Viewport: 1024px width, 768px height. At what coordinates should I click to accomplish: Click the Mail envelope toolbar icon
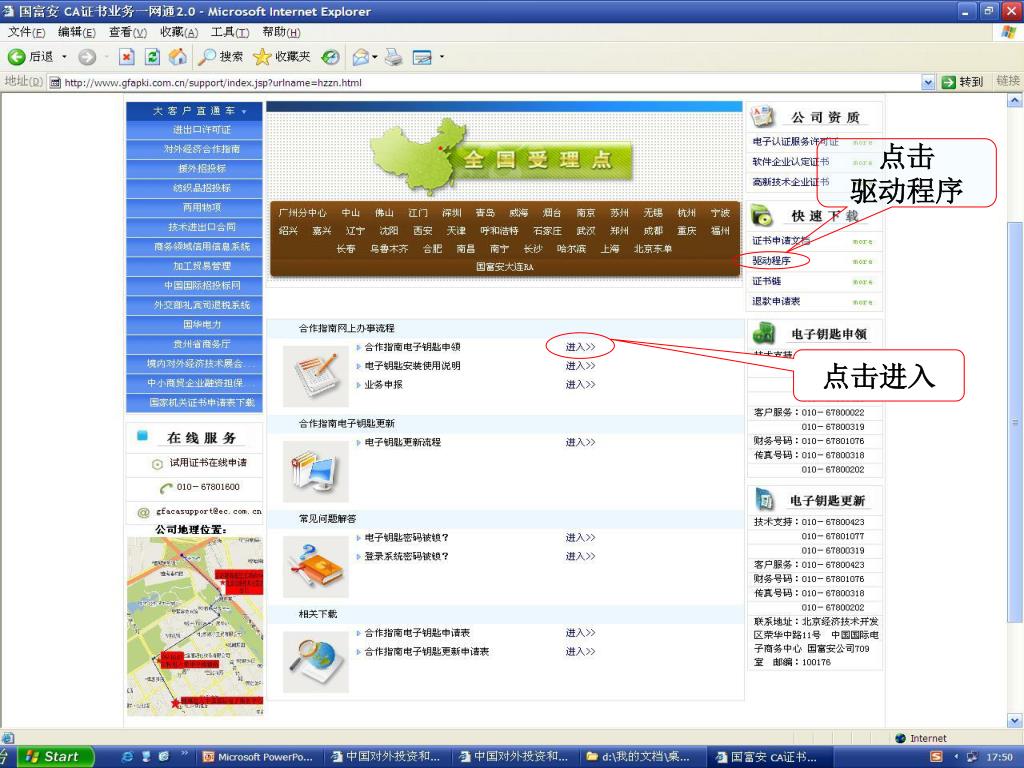360,57
